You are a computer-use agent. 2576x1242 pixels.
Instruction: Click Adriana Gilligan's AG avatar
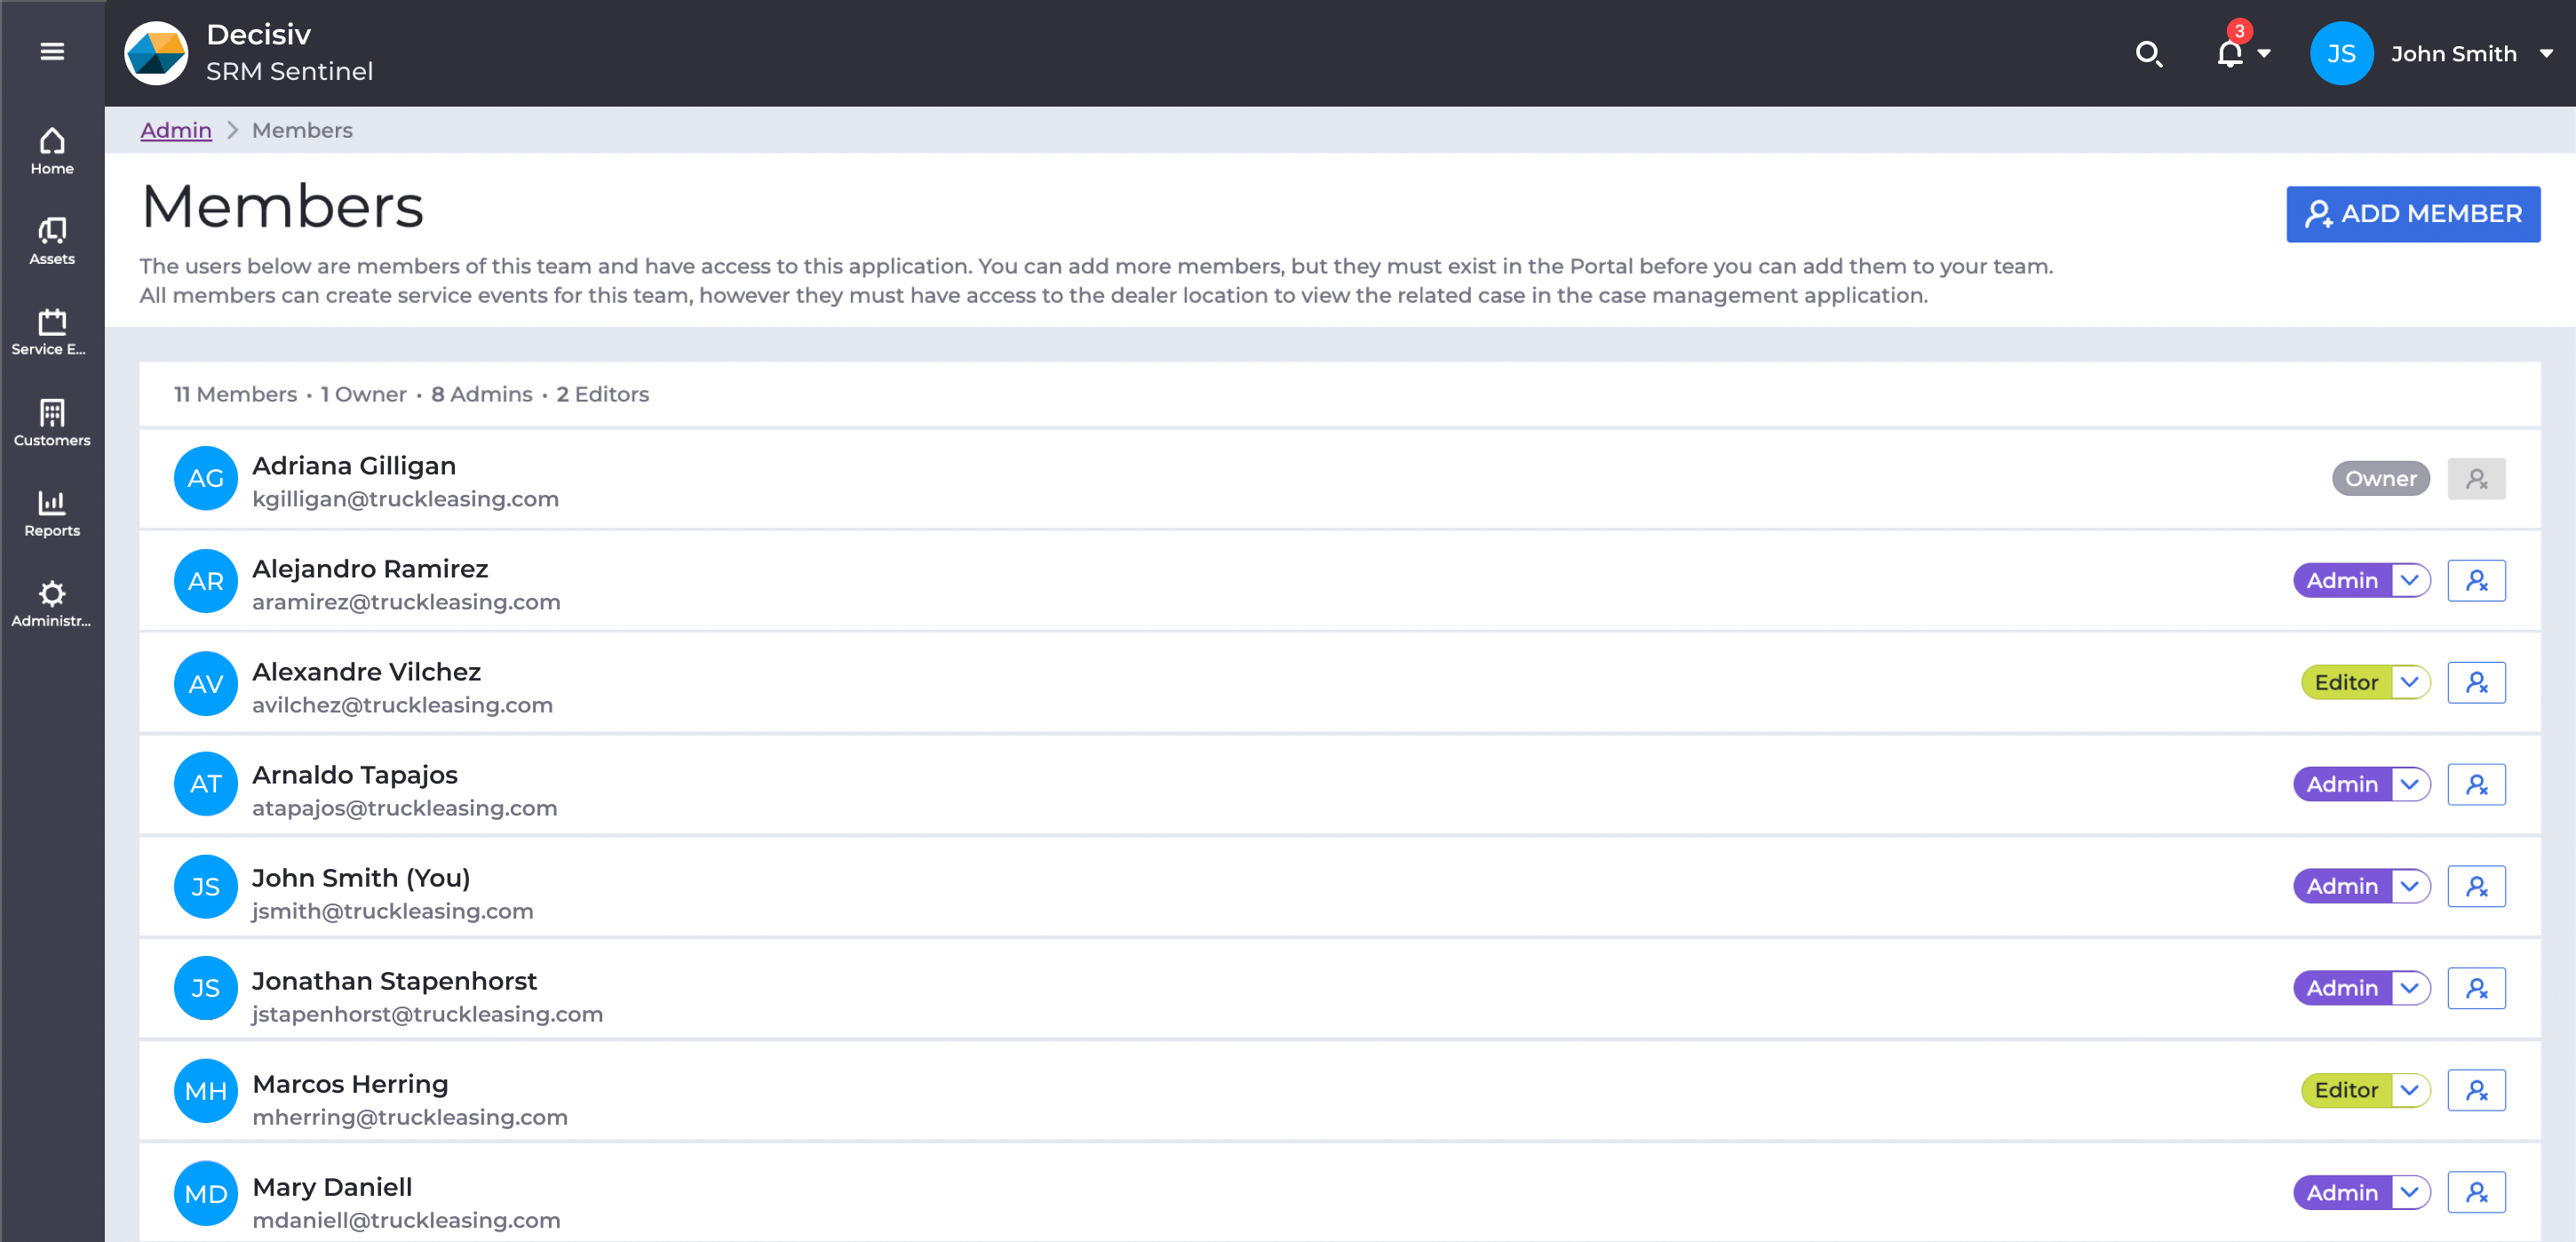pyautogui.click(x=205, y=478)
